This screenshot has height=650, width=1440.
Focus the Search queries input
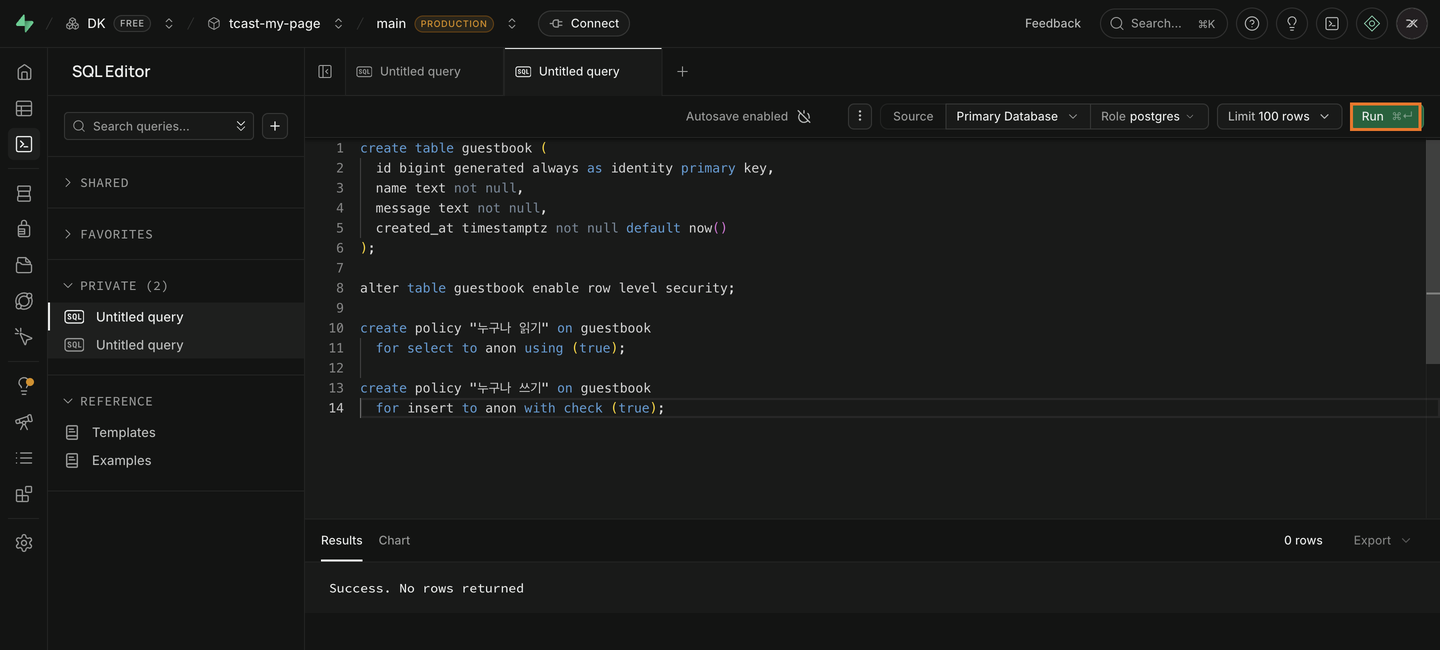(x=159, y=126)
